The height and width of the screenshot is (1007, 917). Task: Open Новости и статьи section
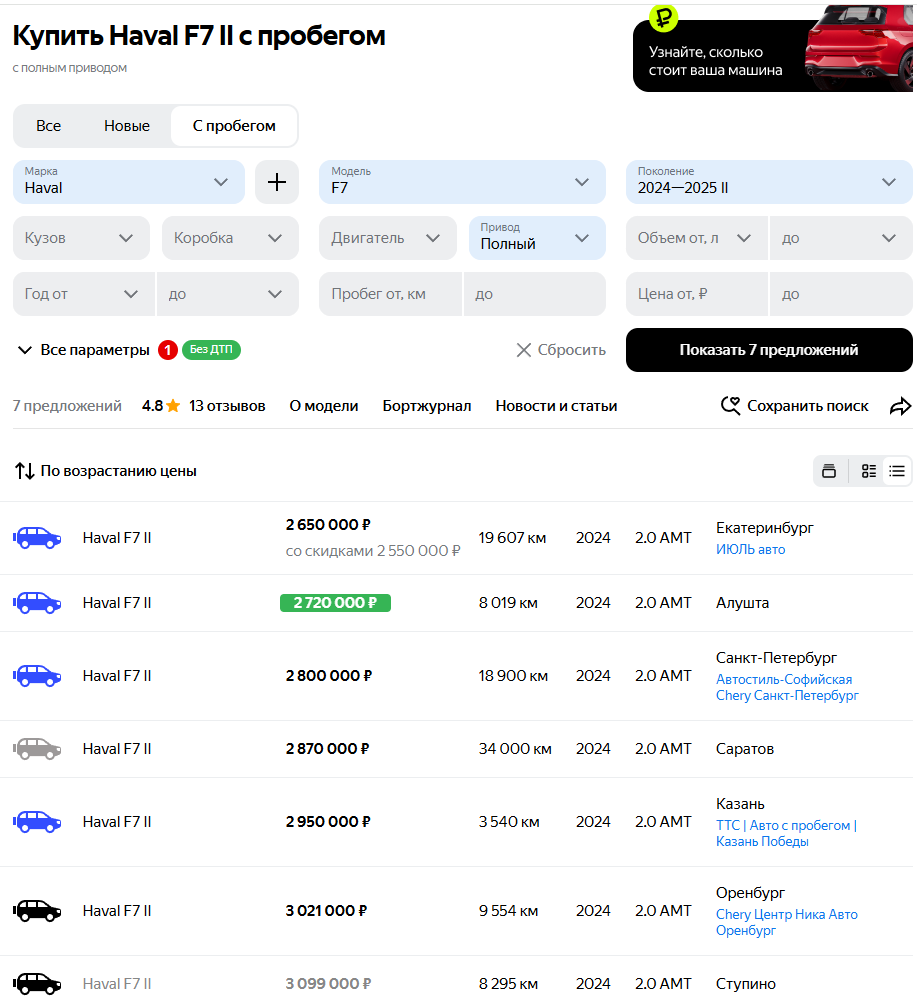556,406
